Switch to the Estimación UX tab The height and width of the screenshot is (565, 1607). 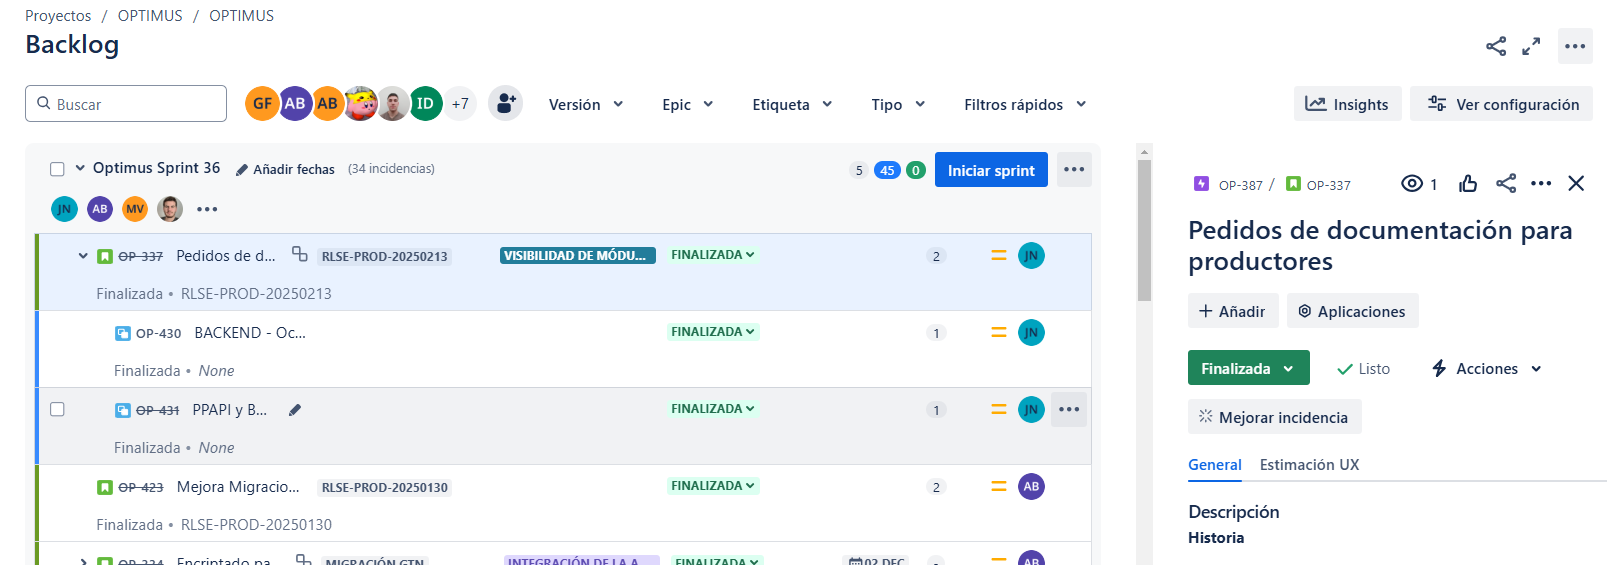pyautogui.click(x=1309, y=465)
